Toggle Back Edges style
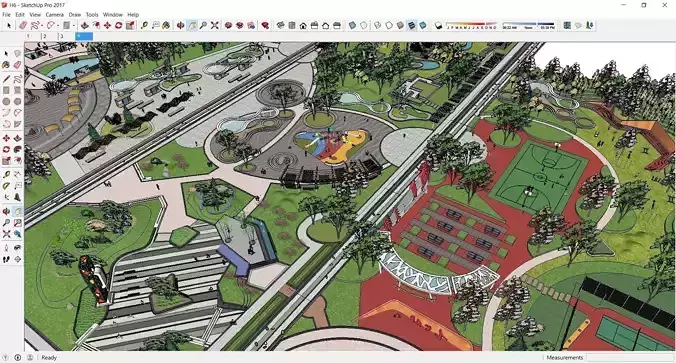This screenshot has height=363, width=676. [363, 25]
